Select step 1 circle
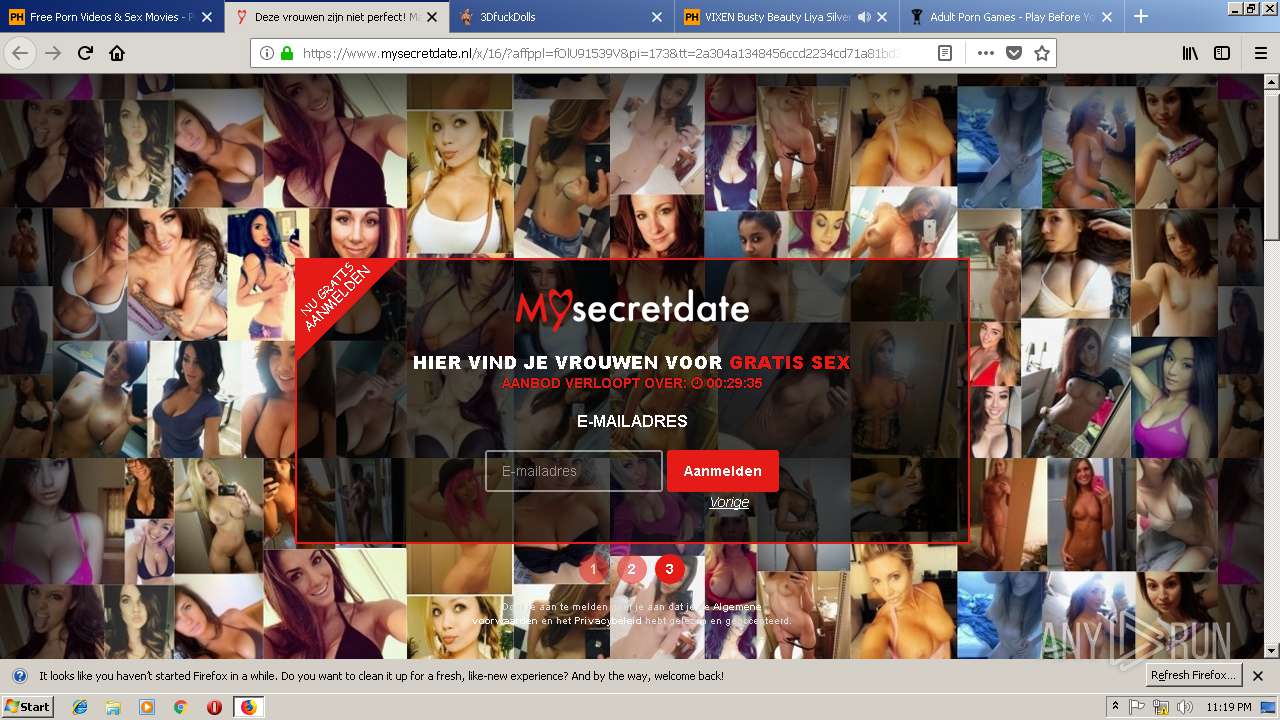Screen dimensions: 1280x720 (x=593, y=569)
